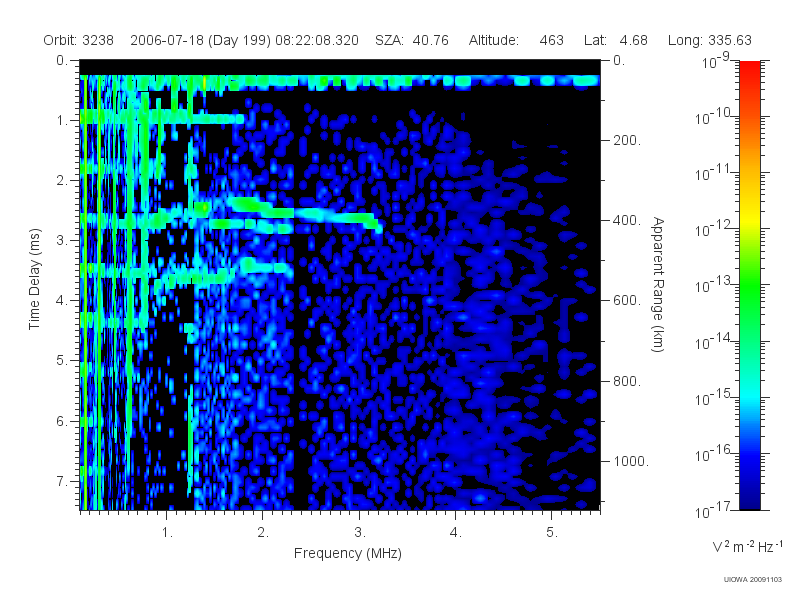Click the Lat: 4.68 header value
Viewport: 800px width, 600px height.
(x=616, y=40)
